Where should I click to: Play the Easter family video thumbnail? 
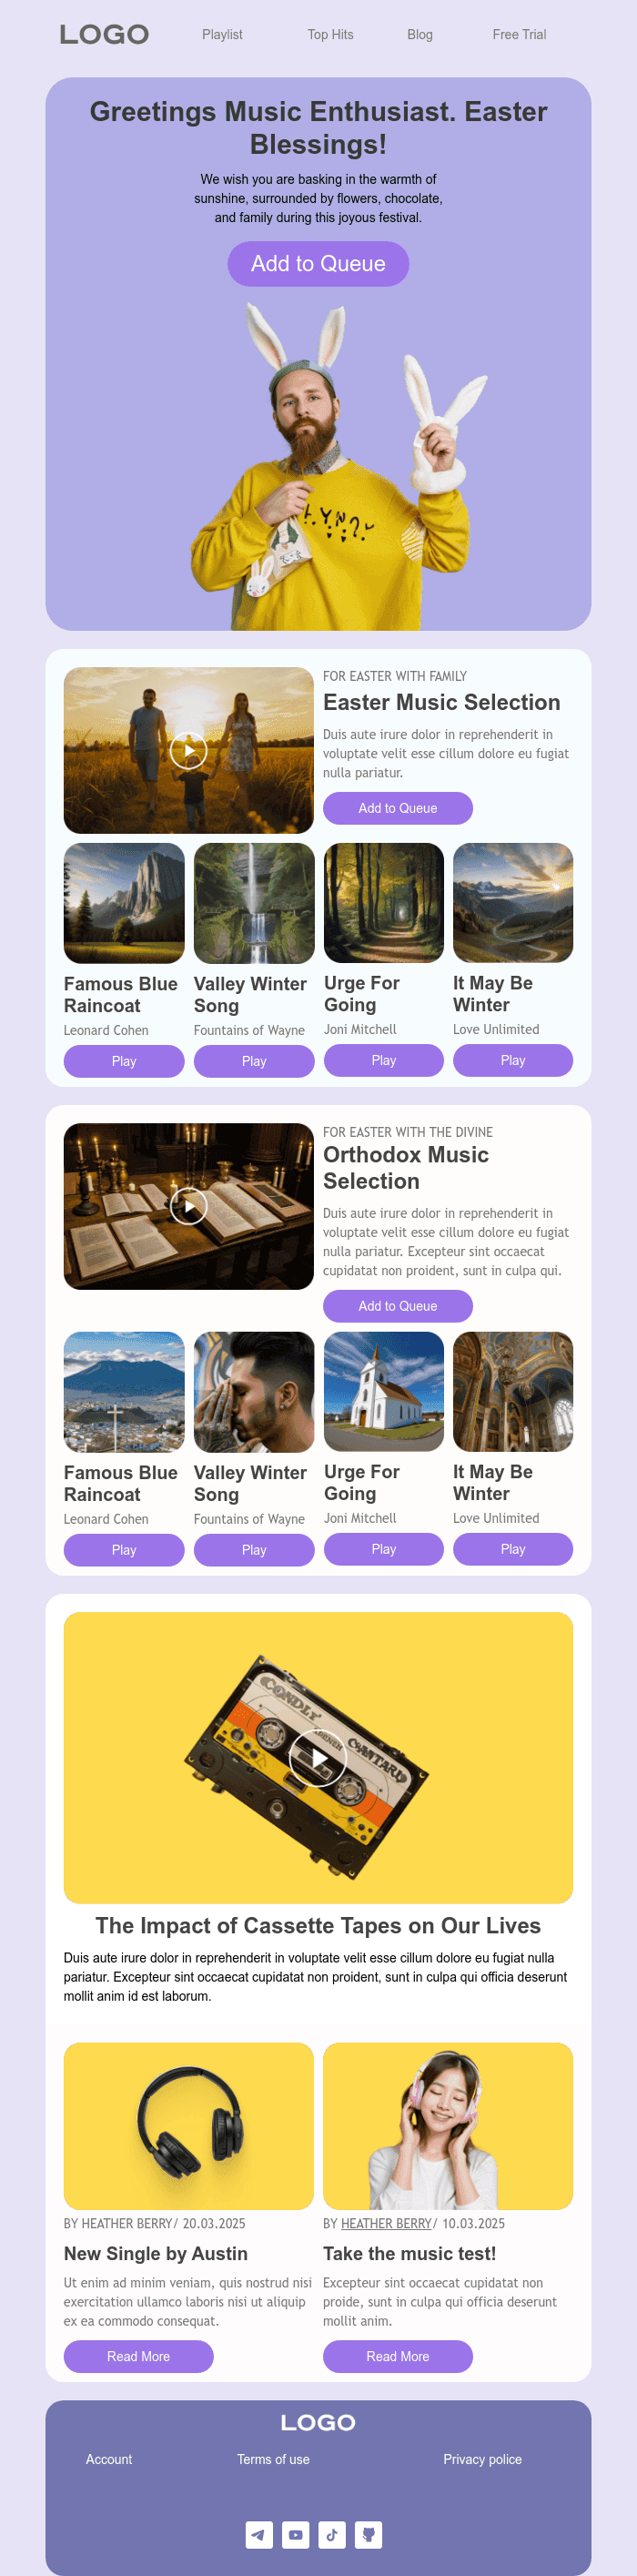pos(188,750)
